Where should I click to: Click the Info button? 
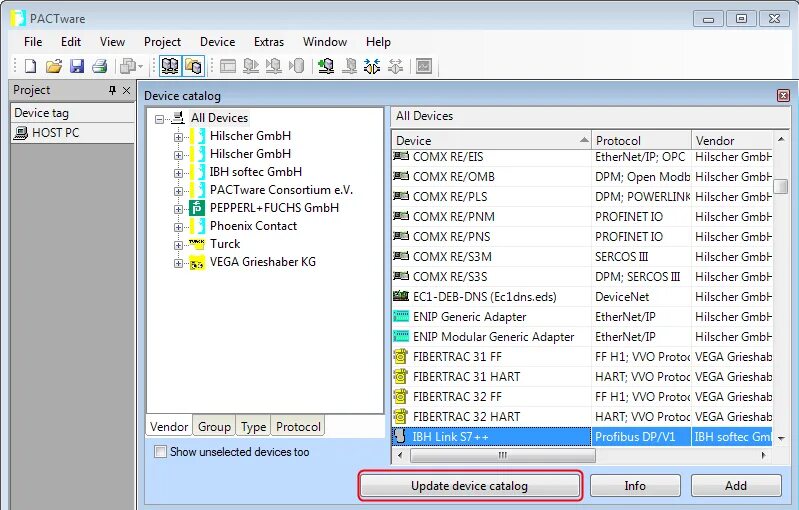pyautogui.click(x=635, y=486)
